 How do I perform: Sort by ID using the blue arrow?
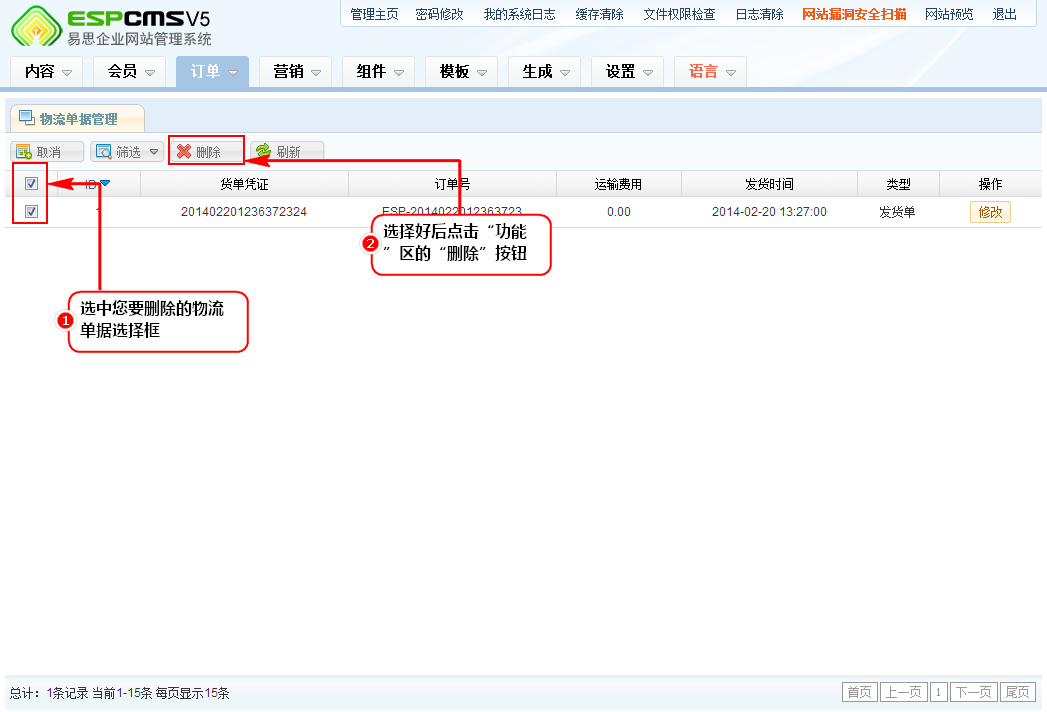tap(105, 184)
